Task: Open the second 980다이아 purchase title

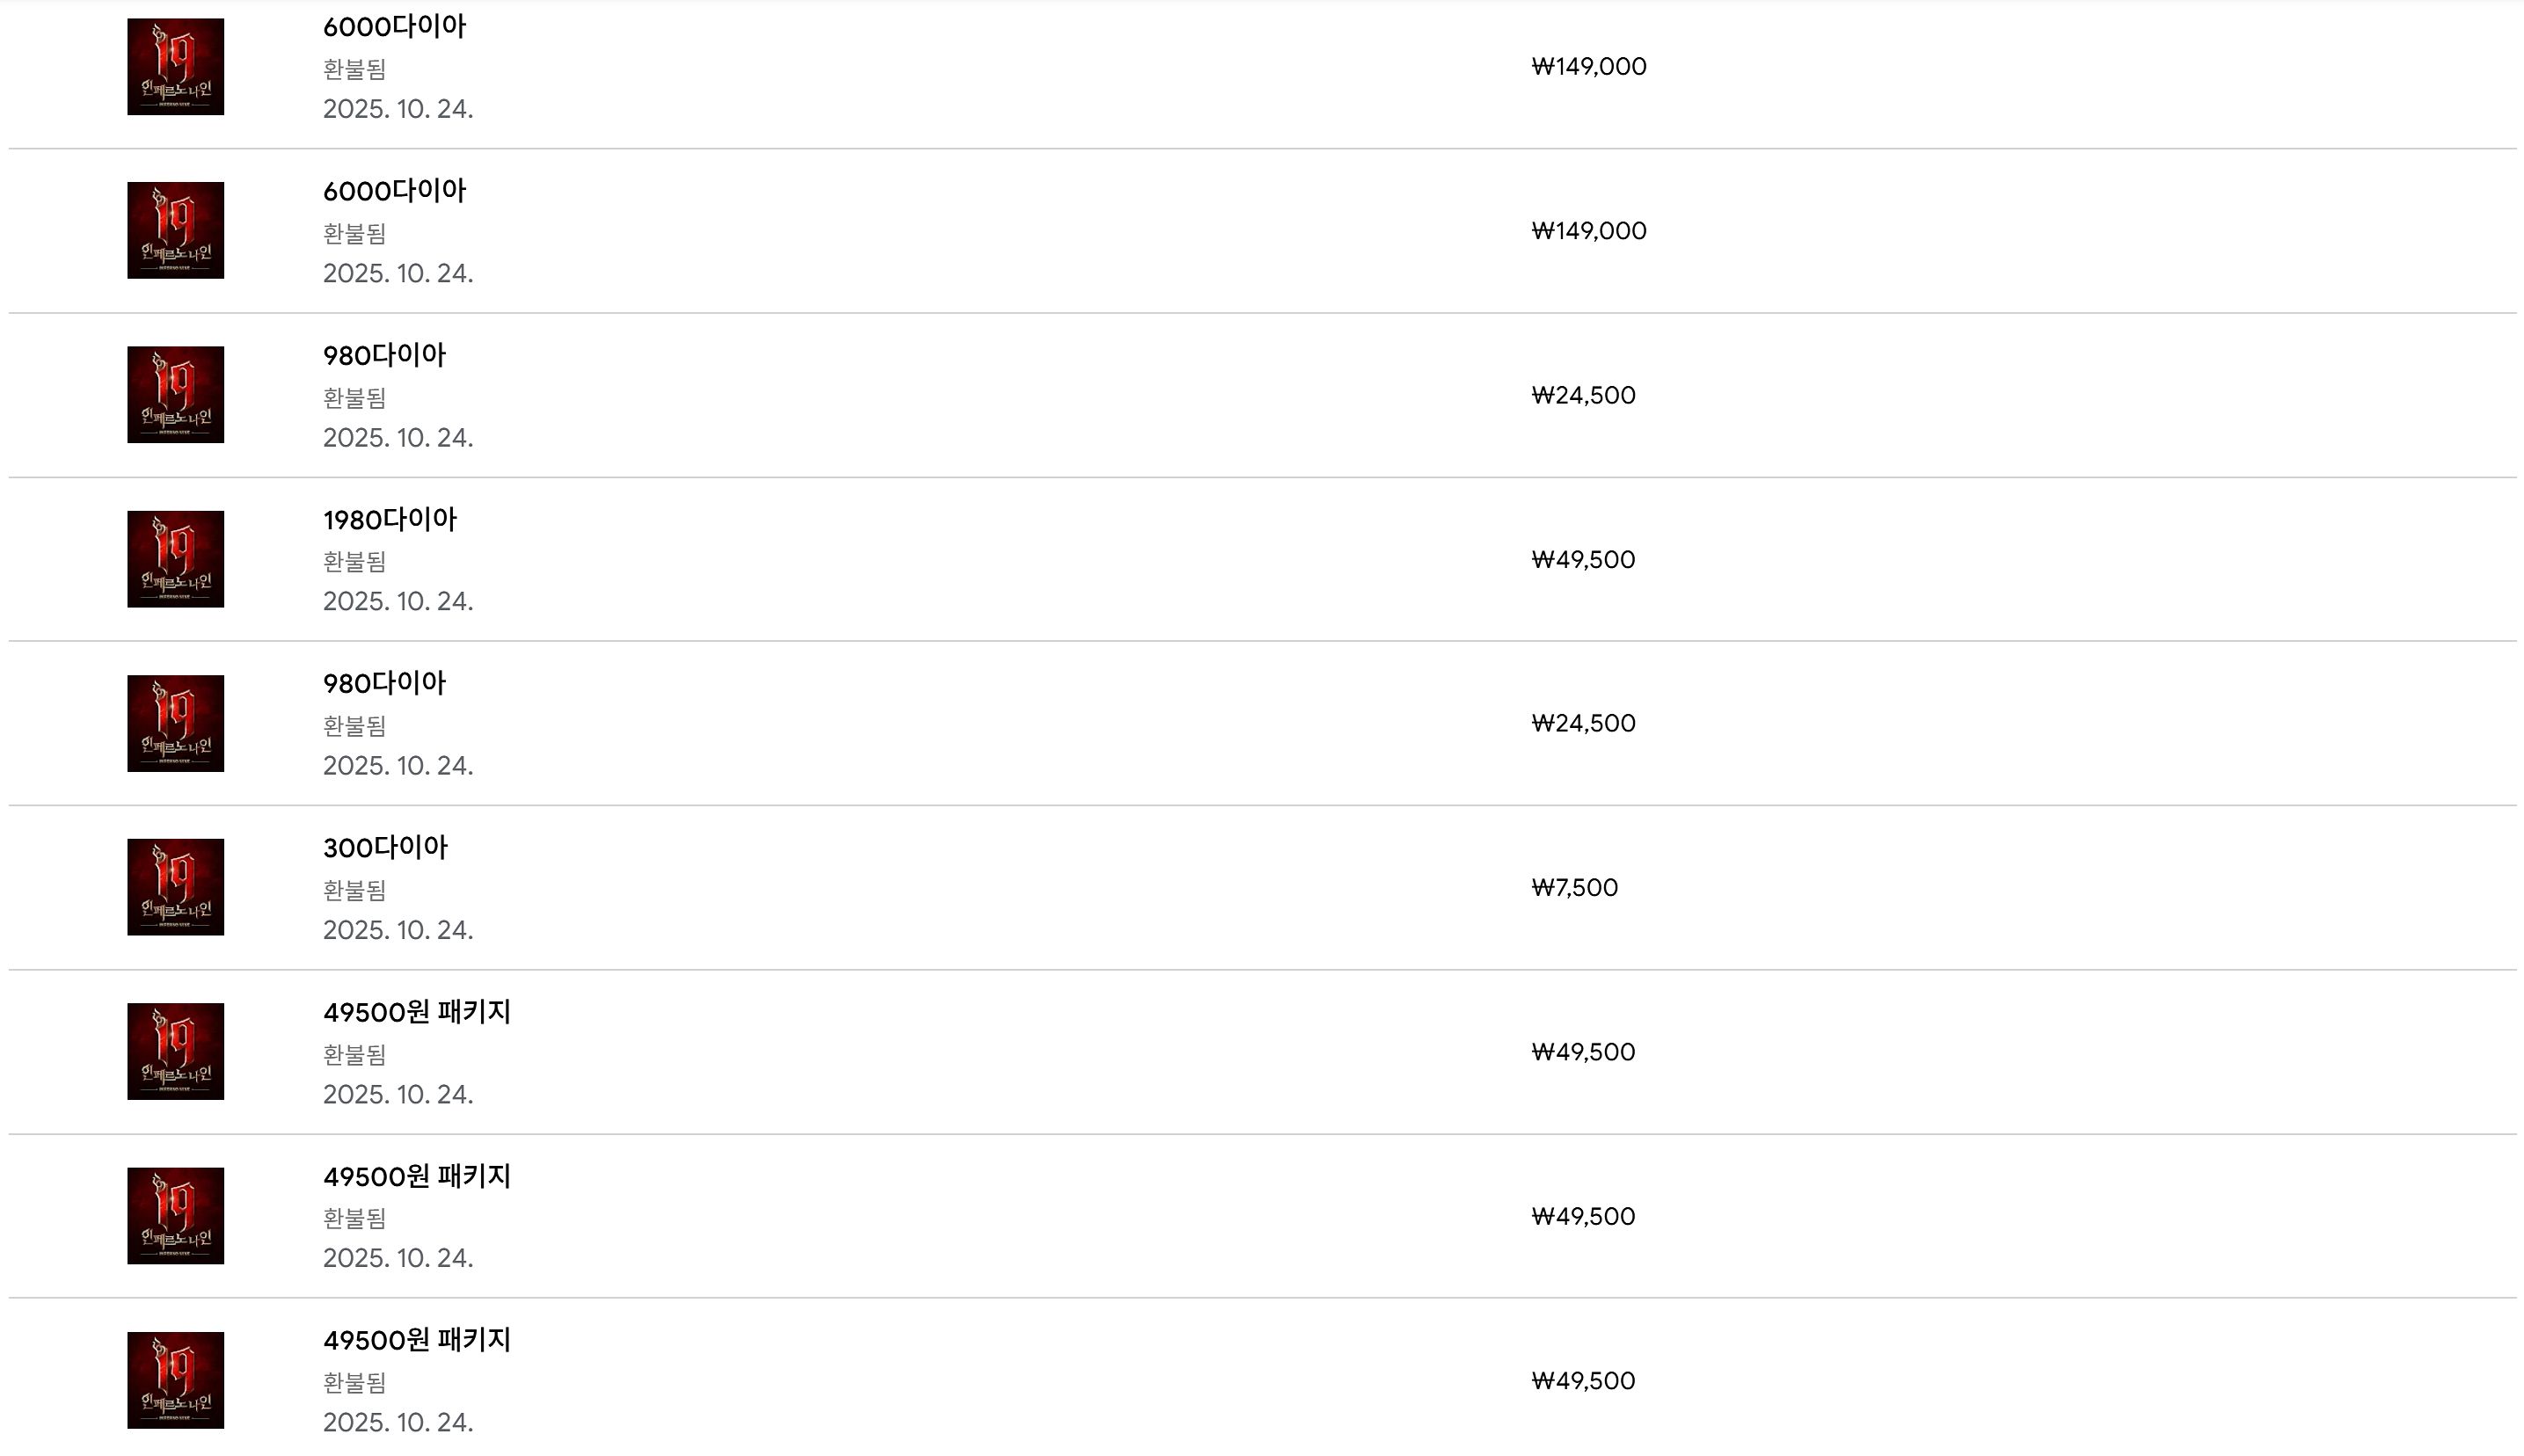Action: (384, 684)
